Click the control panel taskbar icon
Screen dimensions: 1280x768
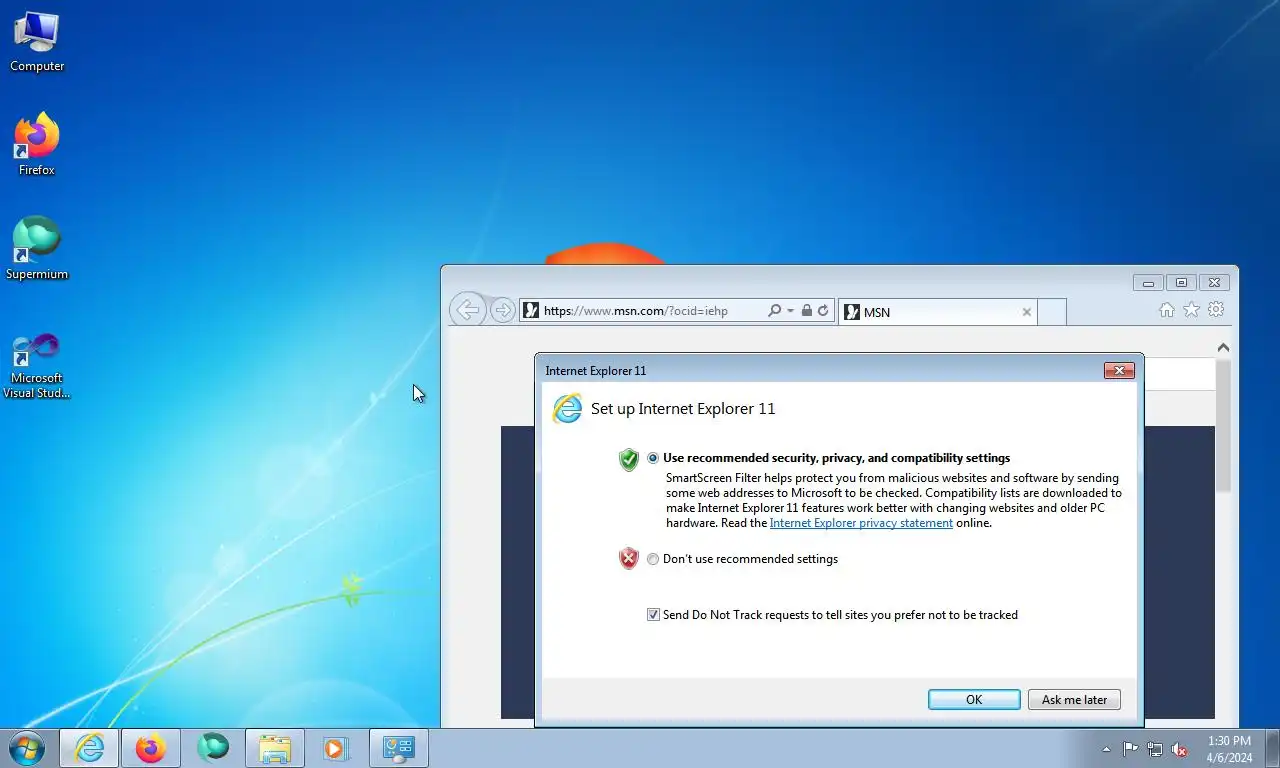399,748
